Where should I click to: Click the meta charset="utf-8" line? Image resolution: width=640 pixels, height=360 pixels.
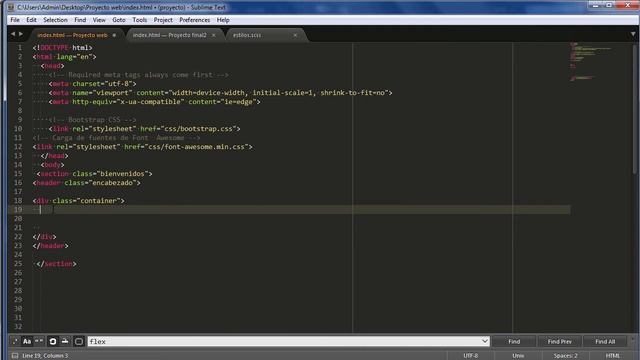[x=93, y=84]
